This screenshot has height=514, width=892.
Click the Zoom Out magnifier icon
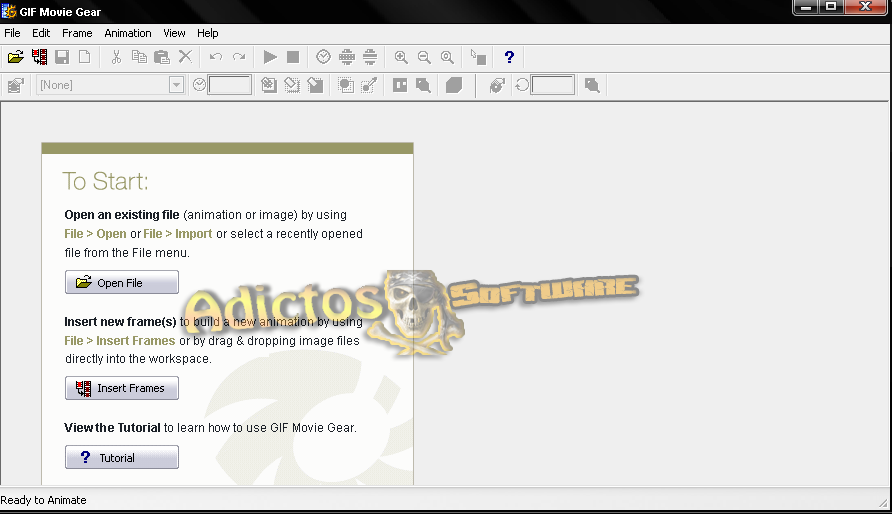click(x=424, y=57)
